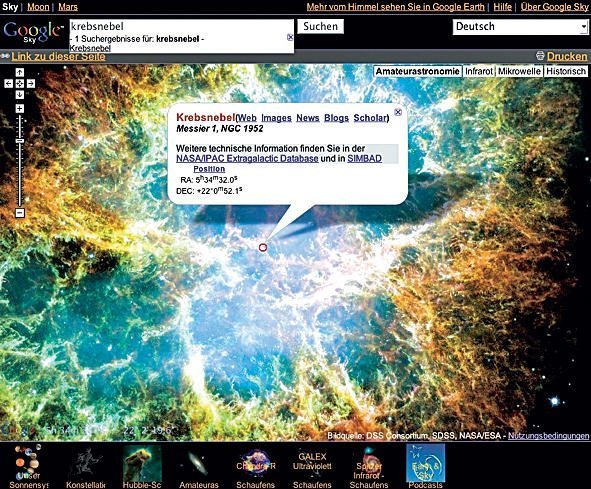This screenshot has height=489, width=591.
Task: Click the Suchen button
Action: 320,26
